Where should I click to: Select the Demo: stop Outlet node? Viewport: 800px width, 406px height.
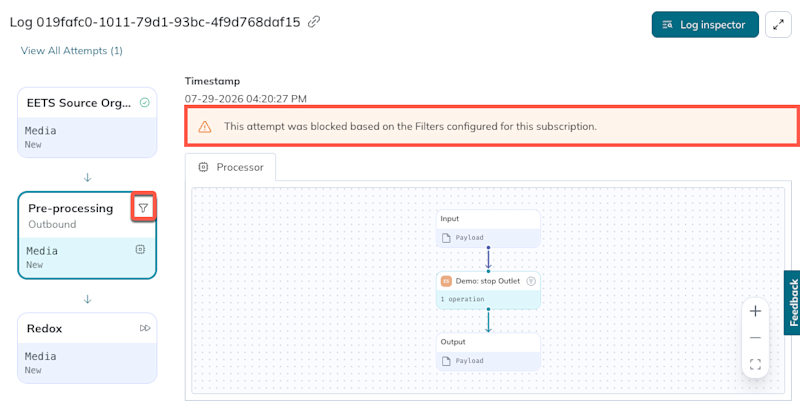pos(488,290)
